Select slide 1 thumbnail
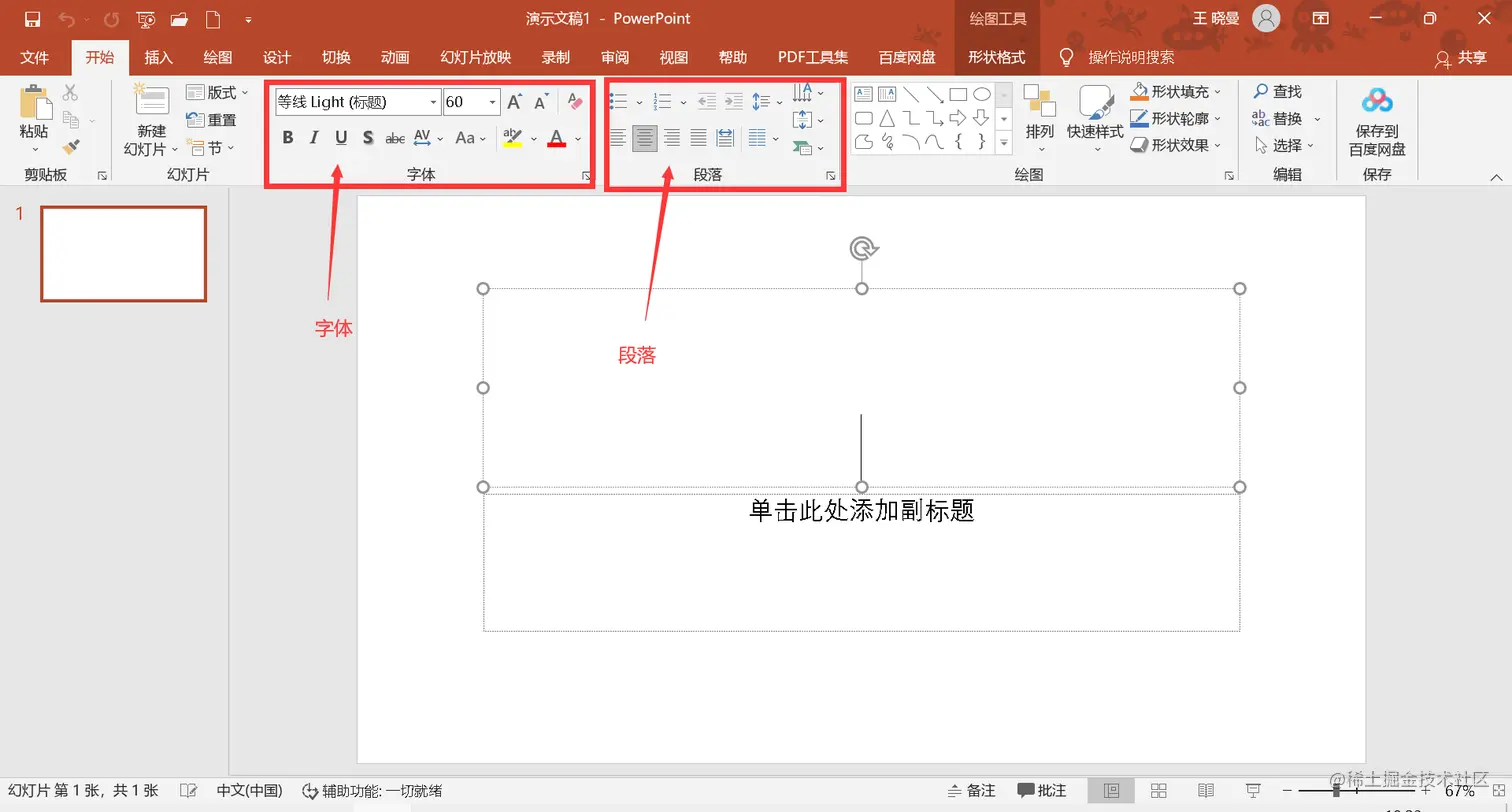Image resolution: width=1512 pixels, height=812 pixels. tap(123, 254)
